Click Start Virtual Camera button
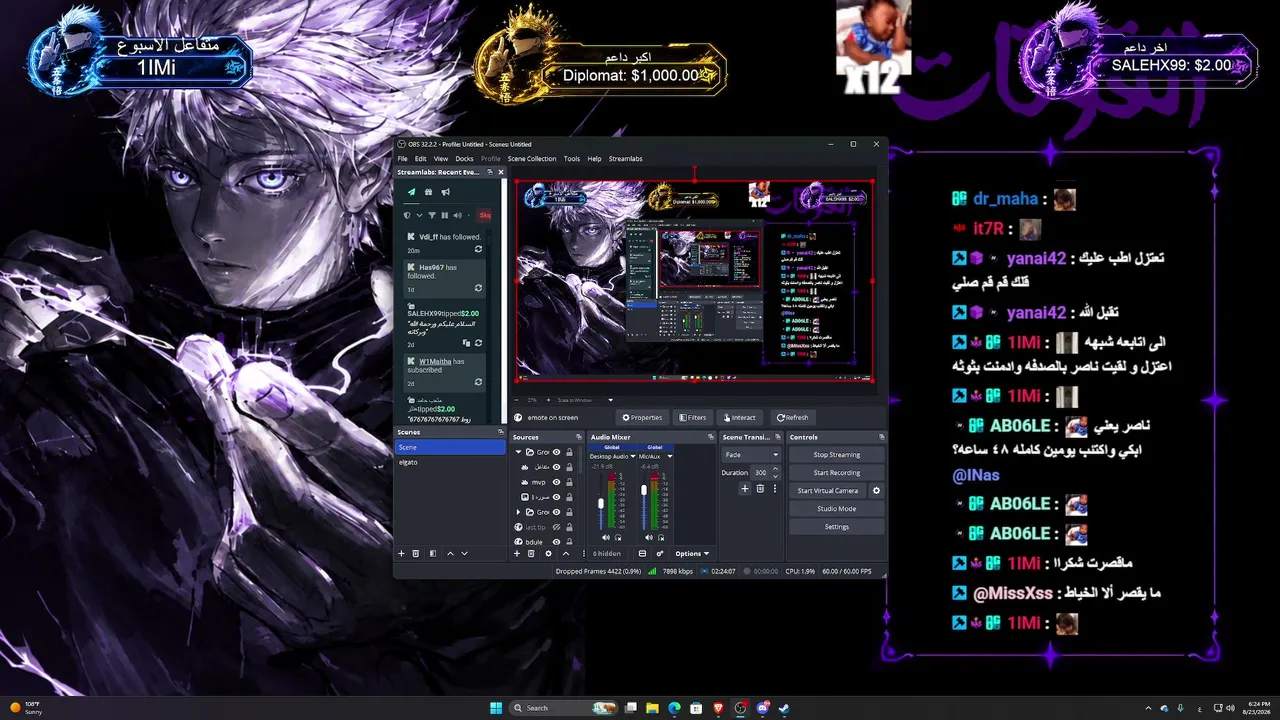Image resolution: width=1280 pixels, height=720 pixels. click(828, 491)
